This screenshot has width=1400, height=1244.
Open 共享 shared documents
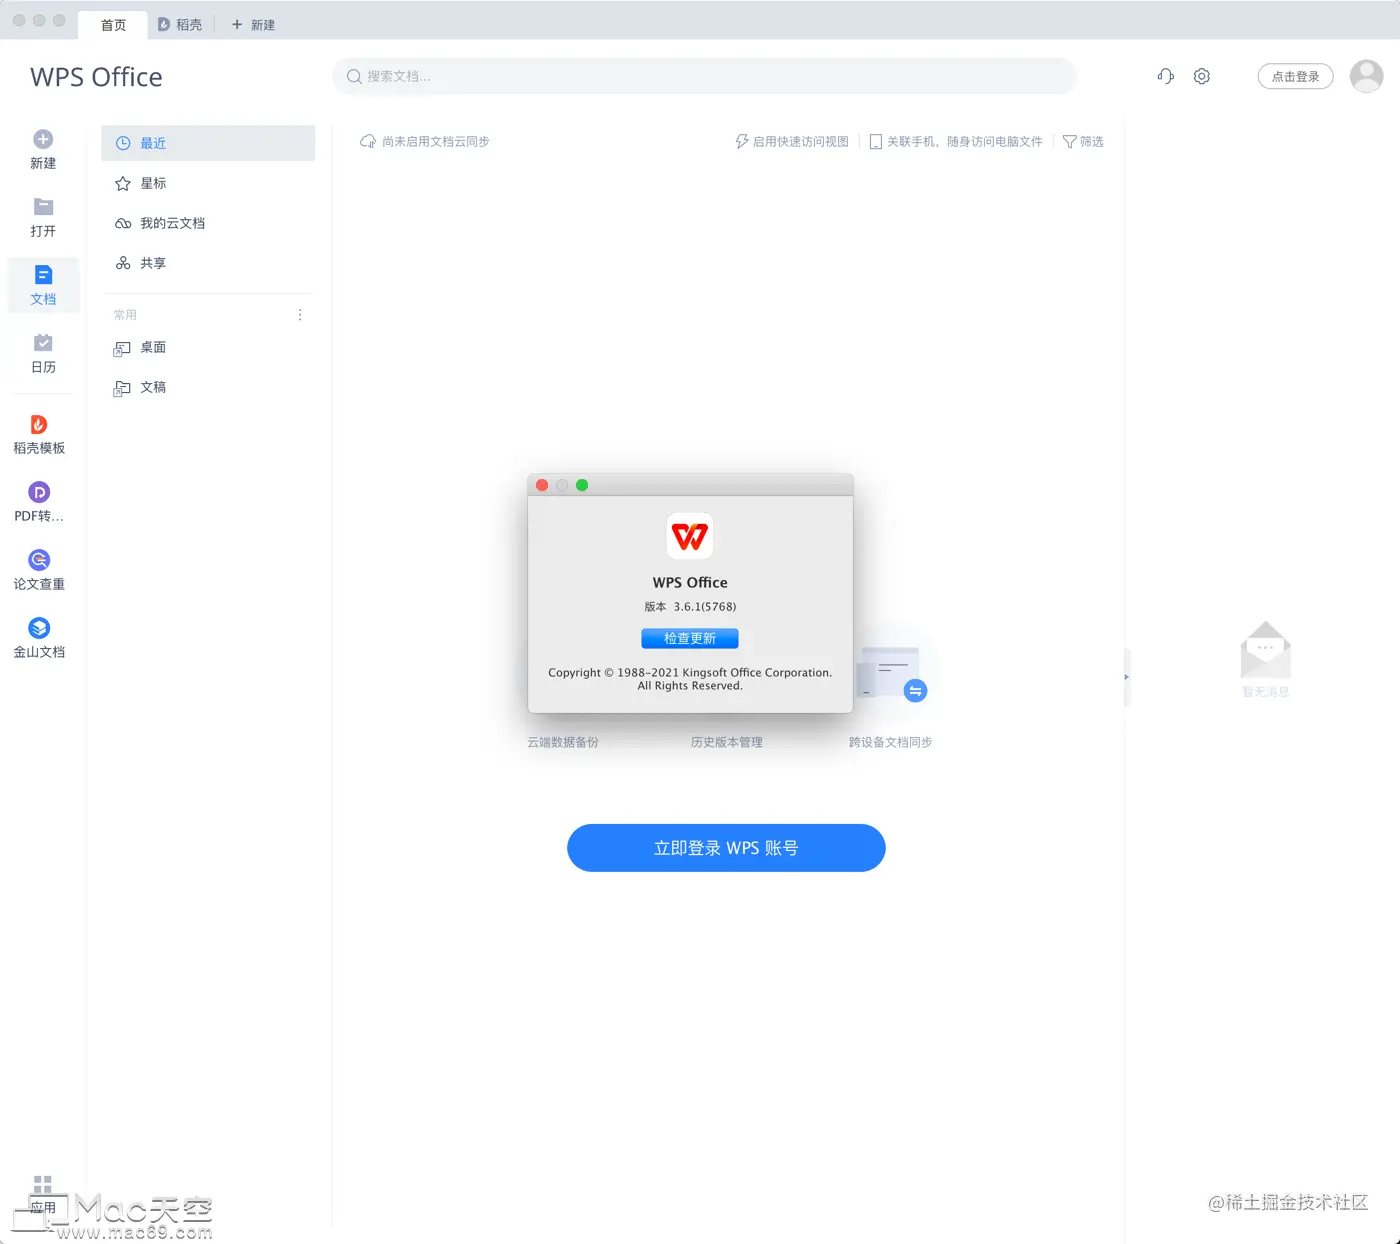click(208, 263)
